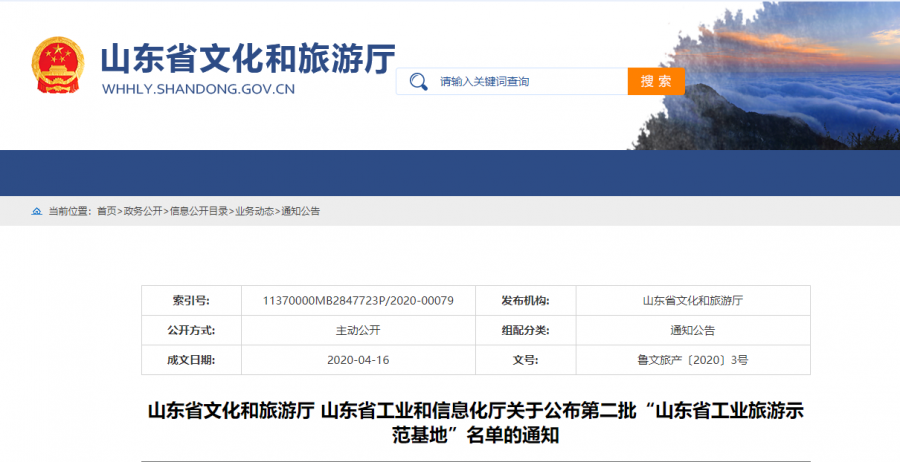This screenshot has width=900, height=462.
Task: Click the 山东省文化和旅游厅 site title
Action: pos(248,58)
